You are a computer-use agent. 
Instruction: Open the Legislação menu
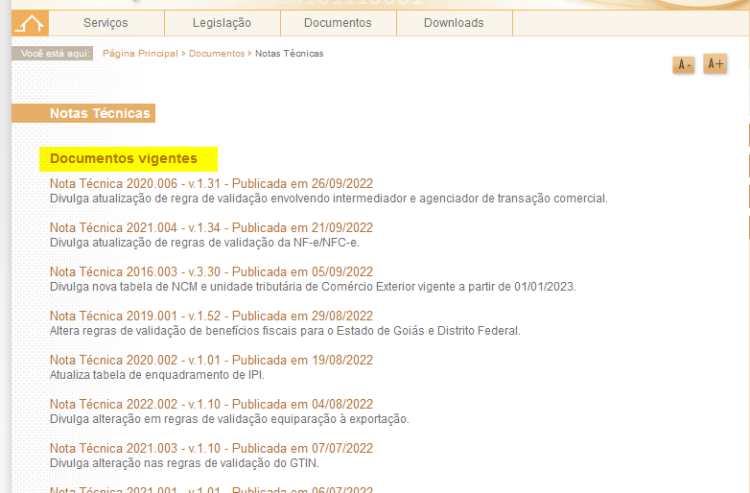[x=222, y=23]
